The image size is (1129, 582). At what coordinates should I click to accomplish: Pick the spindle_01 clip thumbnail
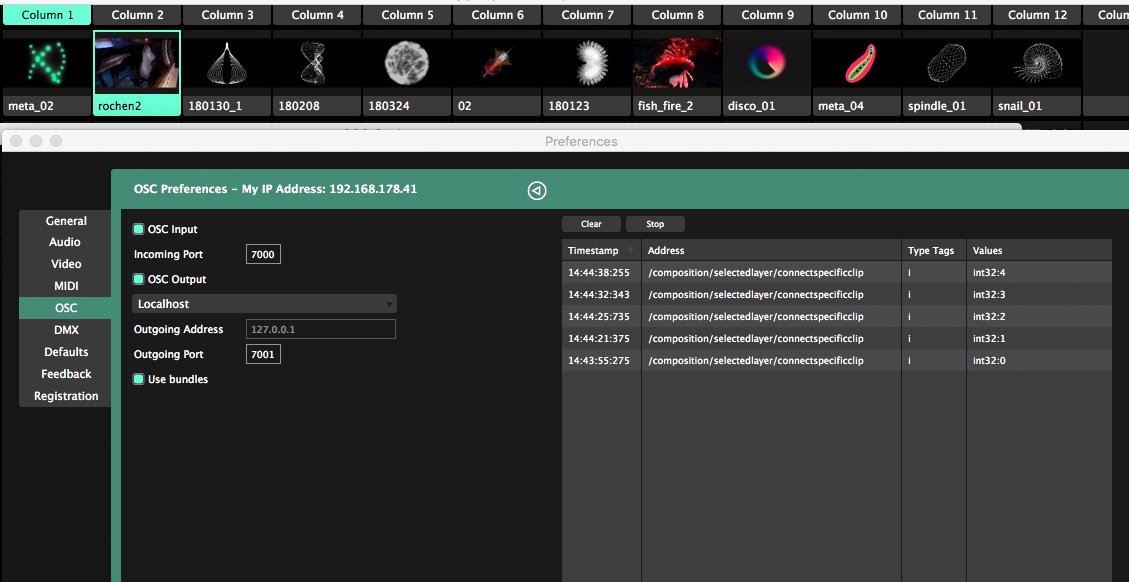[946, 63]
